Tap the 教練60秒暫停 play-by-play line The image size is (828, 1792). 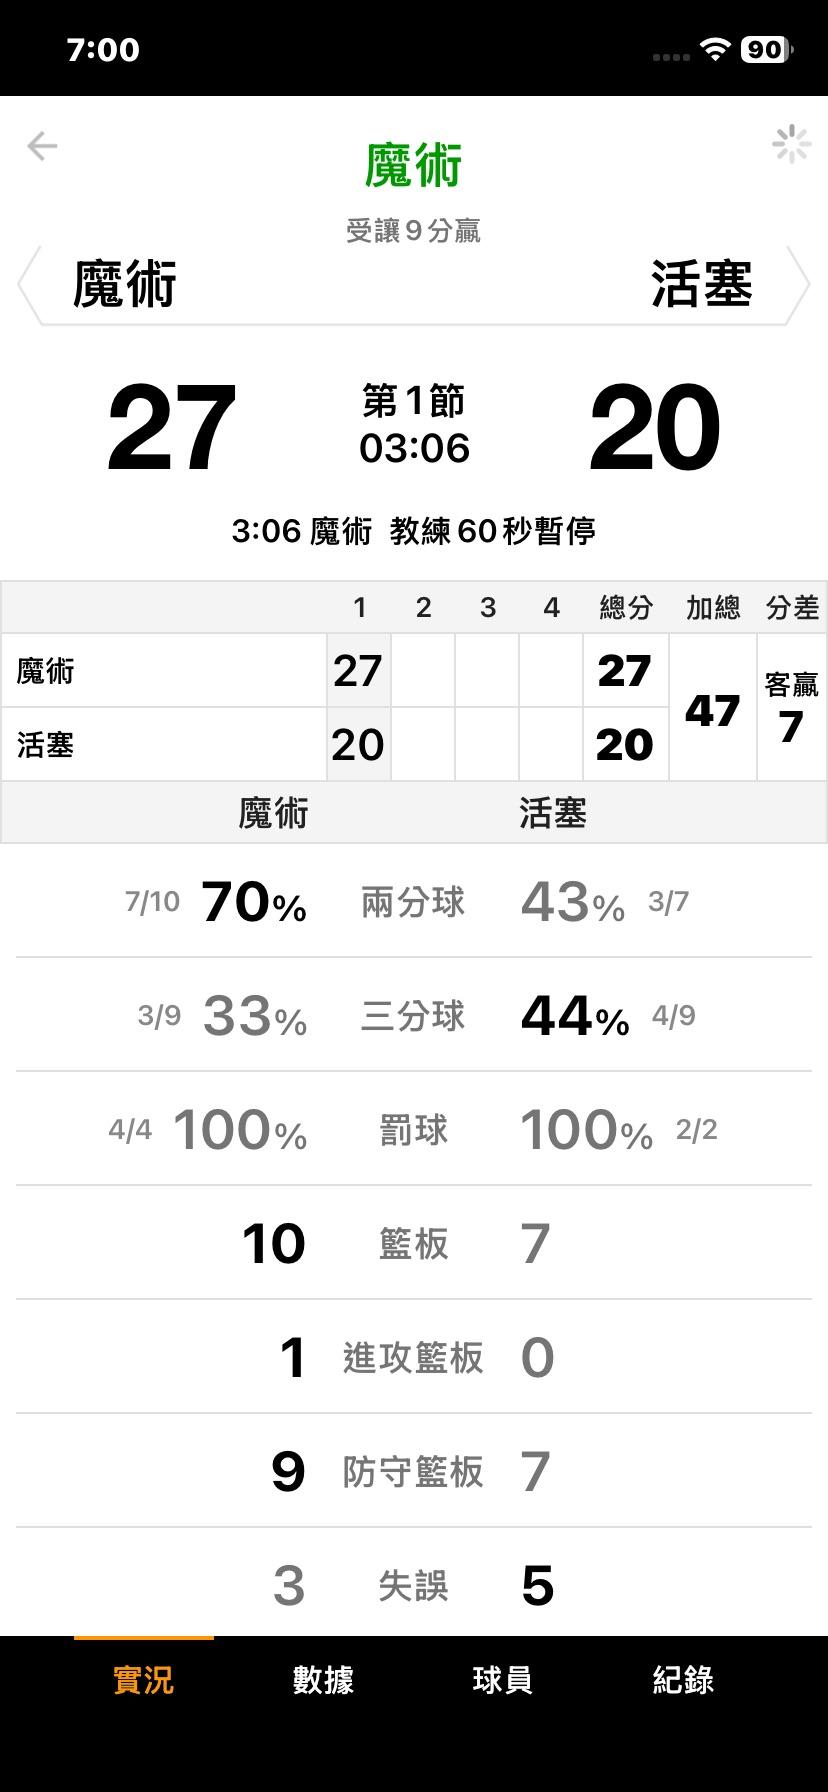click(x=413, y=530)
